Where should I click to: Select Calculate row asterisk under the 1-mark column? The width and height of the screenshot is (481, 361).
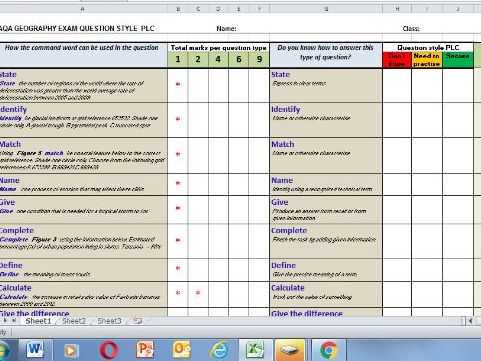click(178, 293)
